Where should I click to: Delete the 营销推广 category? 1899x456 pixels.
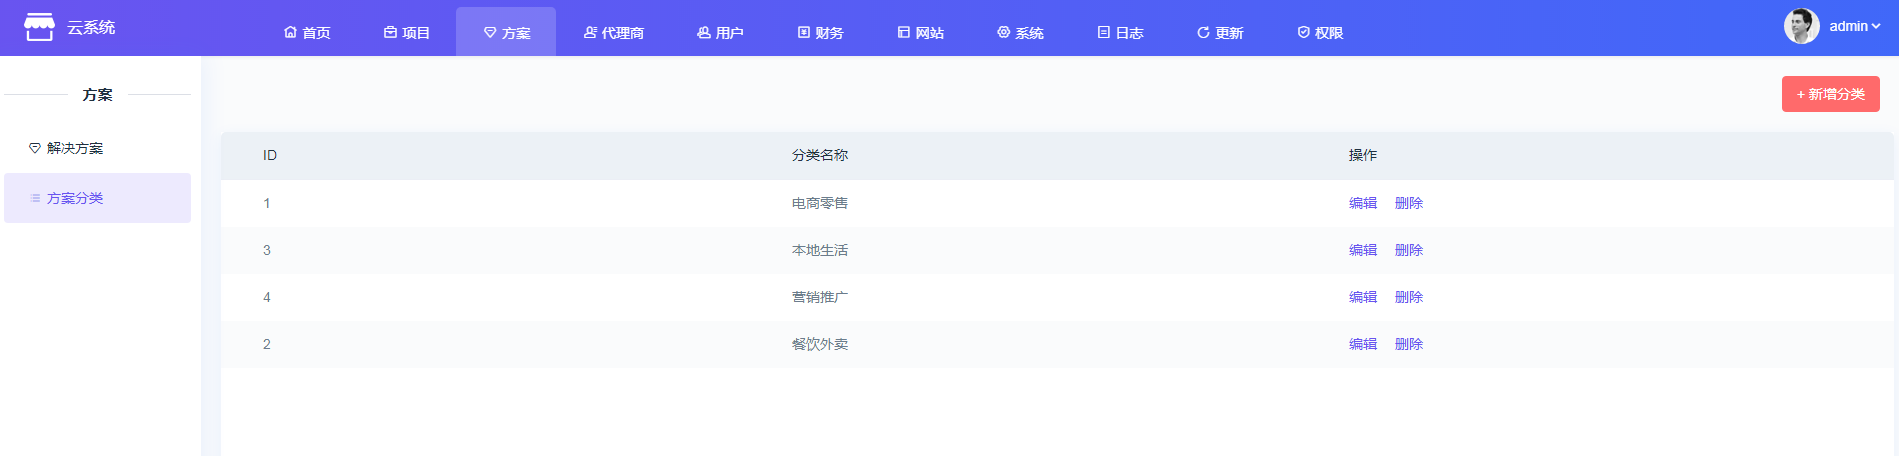click(1408, 297)
